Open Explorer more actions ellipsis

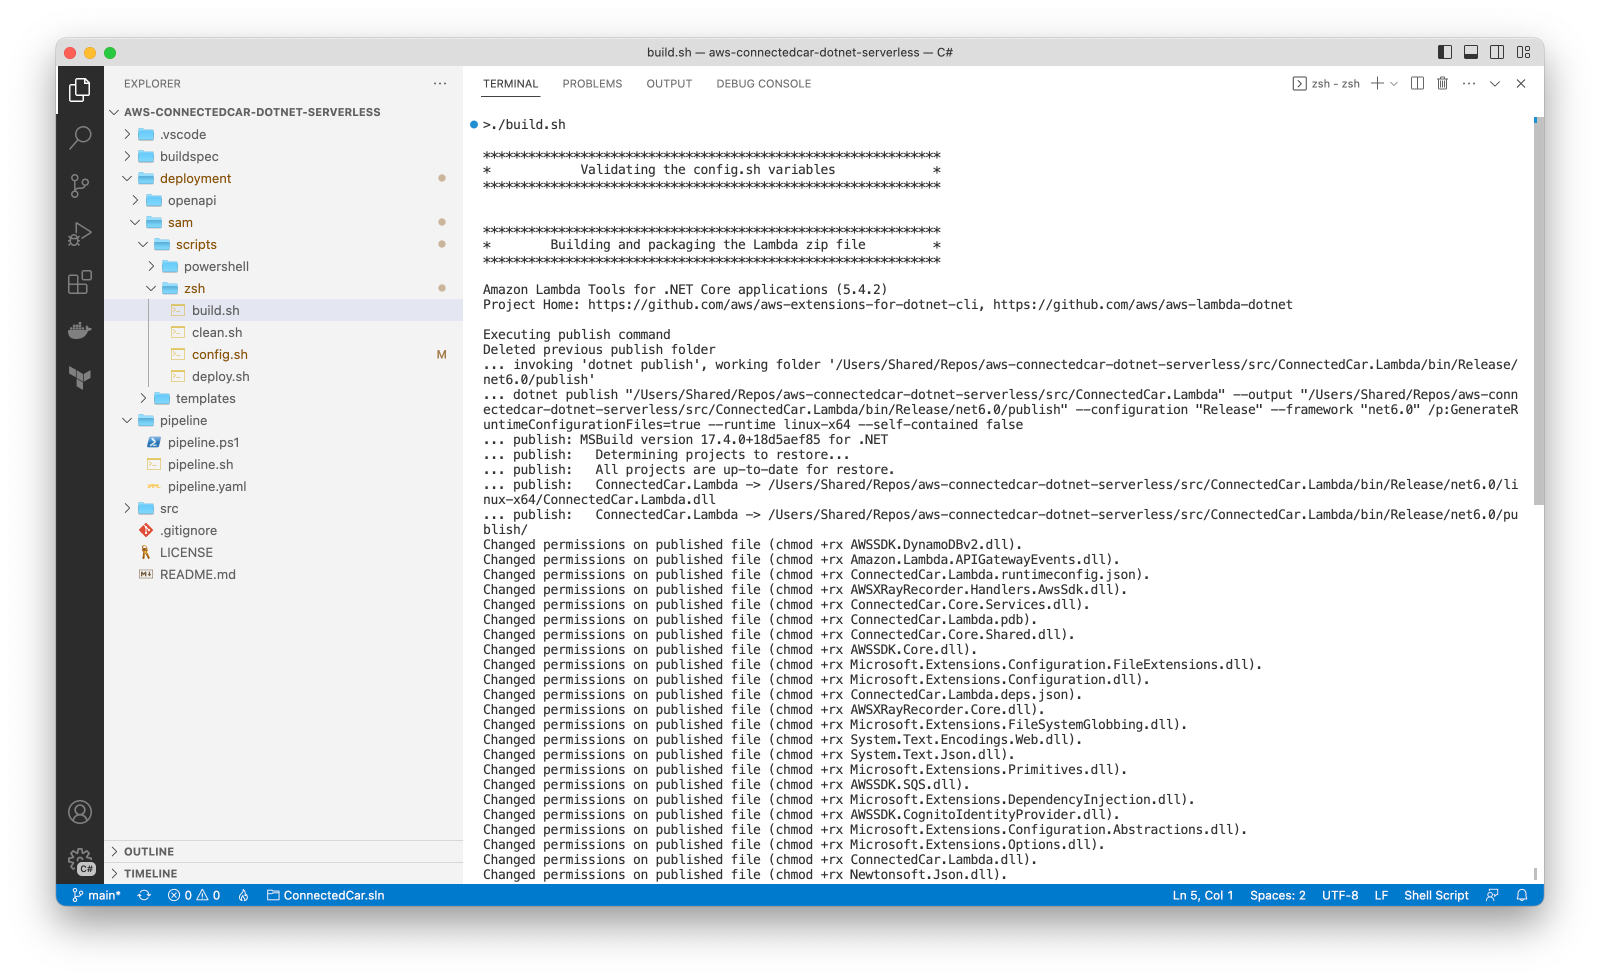[440, 84]
